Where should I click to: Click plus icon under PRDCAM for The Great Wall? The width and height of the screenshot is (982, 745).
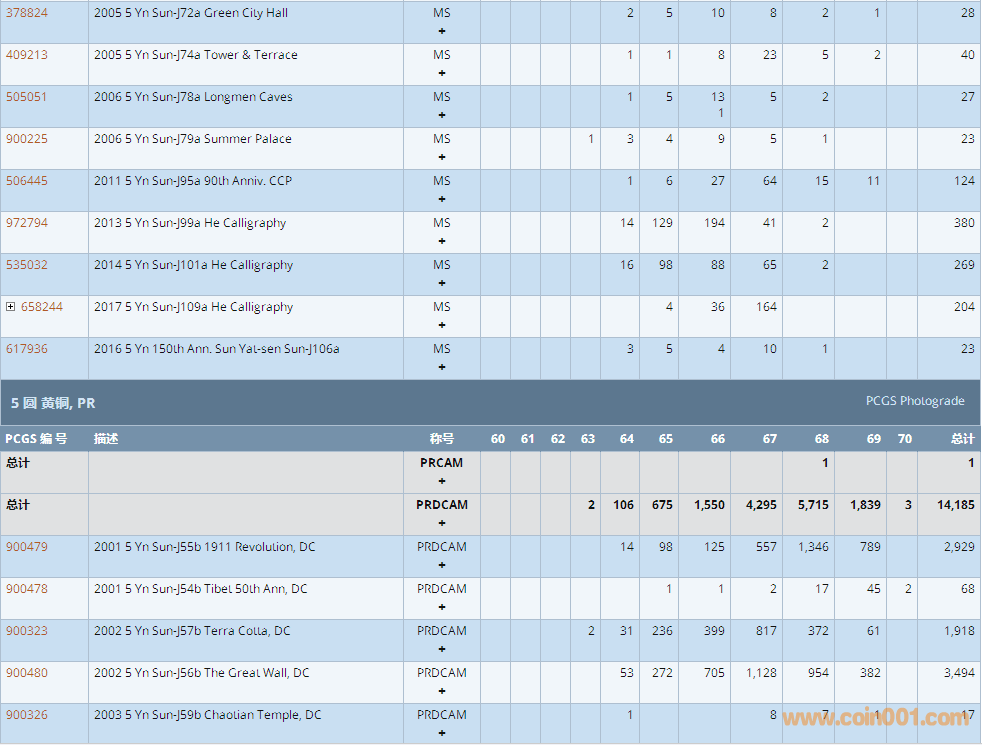coord(442,691)
